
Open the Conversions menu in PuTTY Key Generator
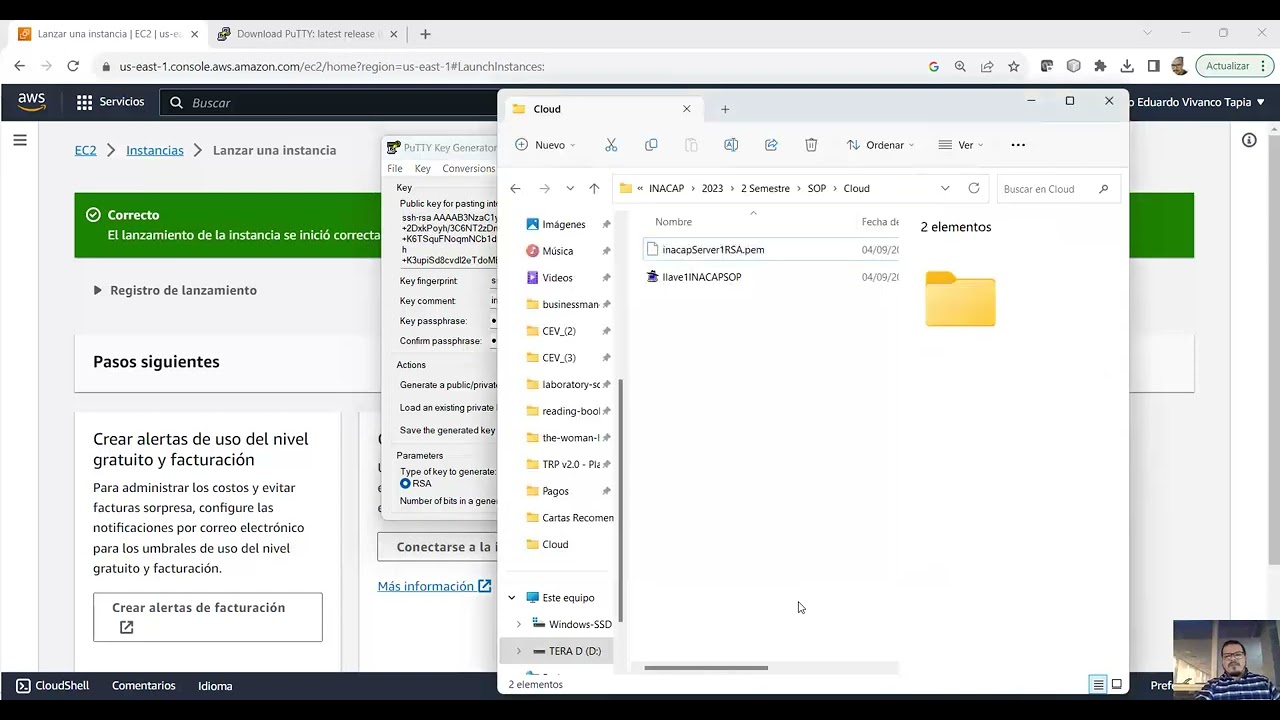469,169
